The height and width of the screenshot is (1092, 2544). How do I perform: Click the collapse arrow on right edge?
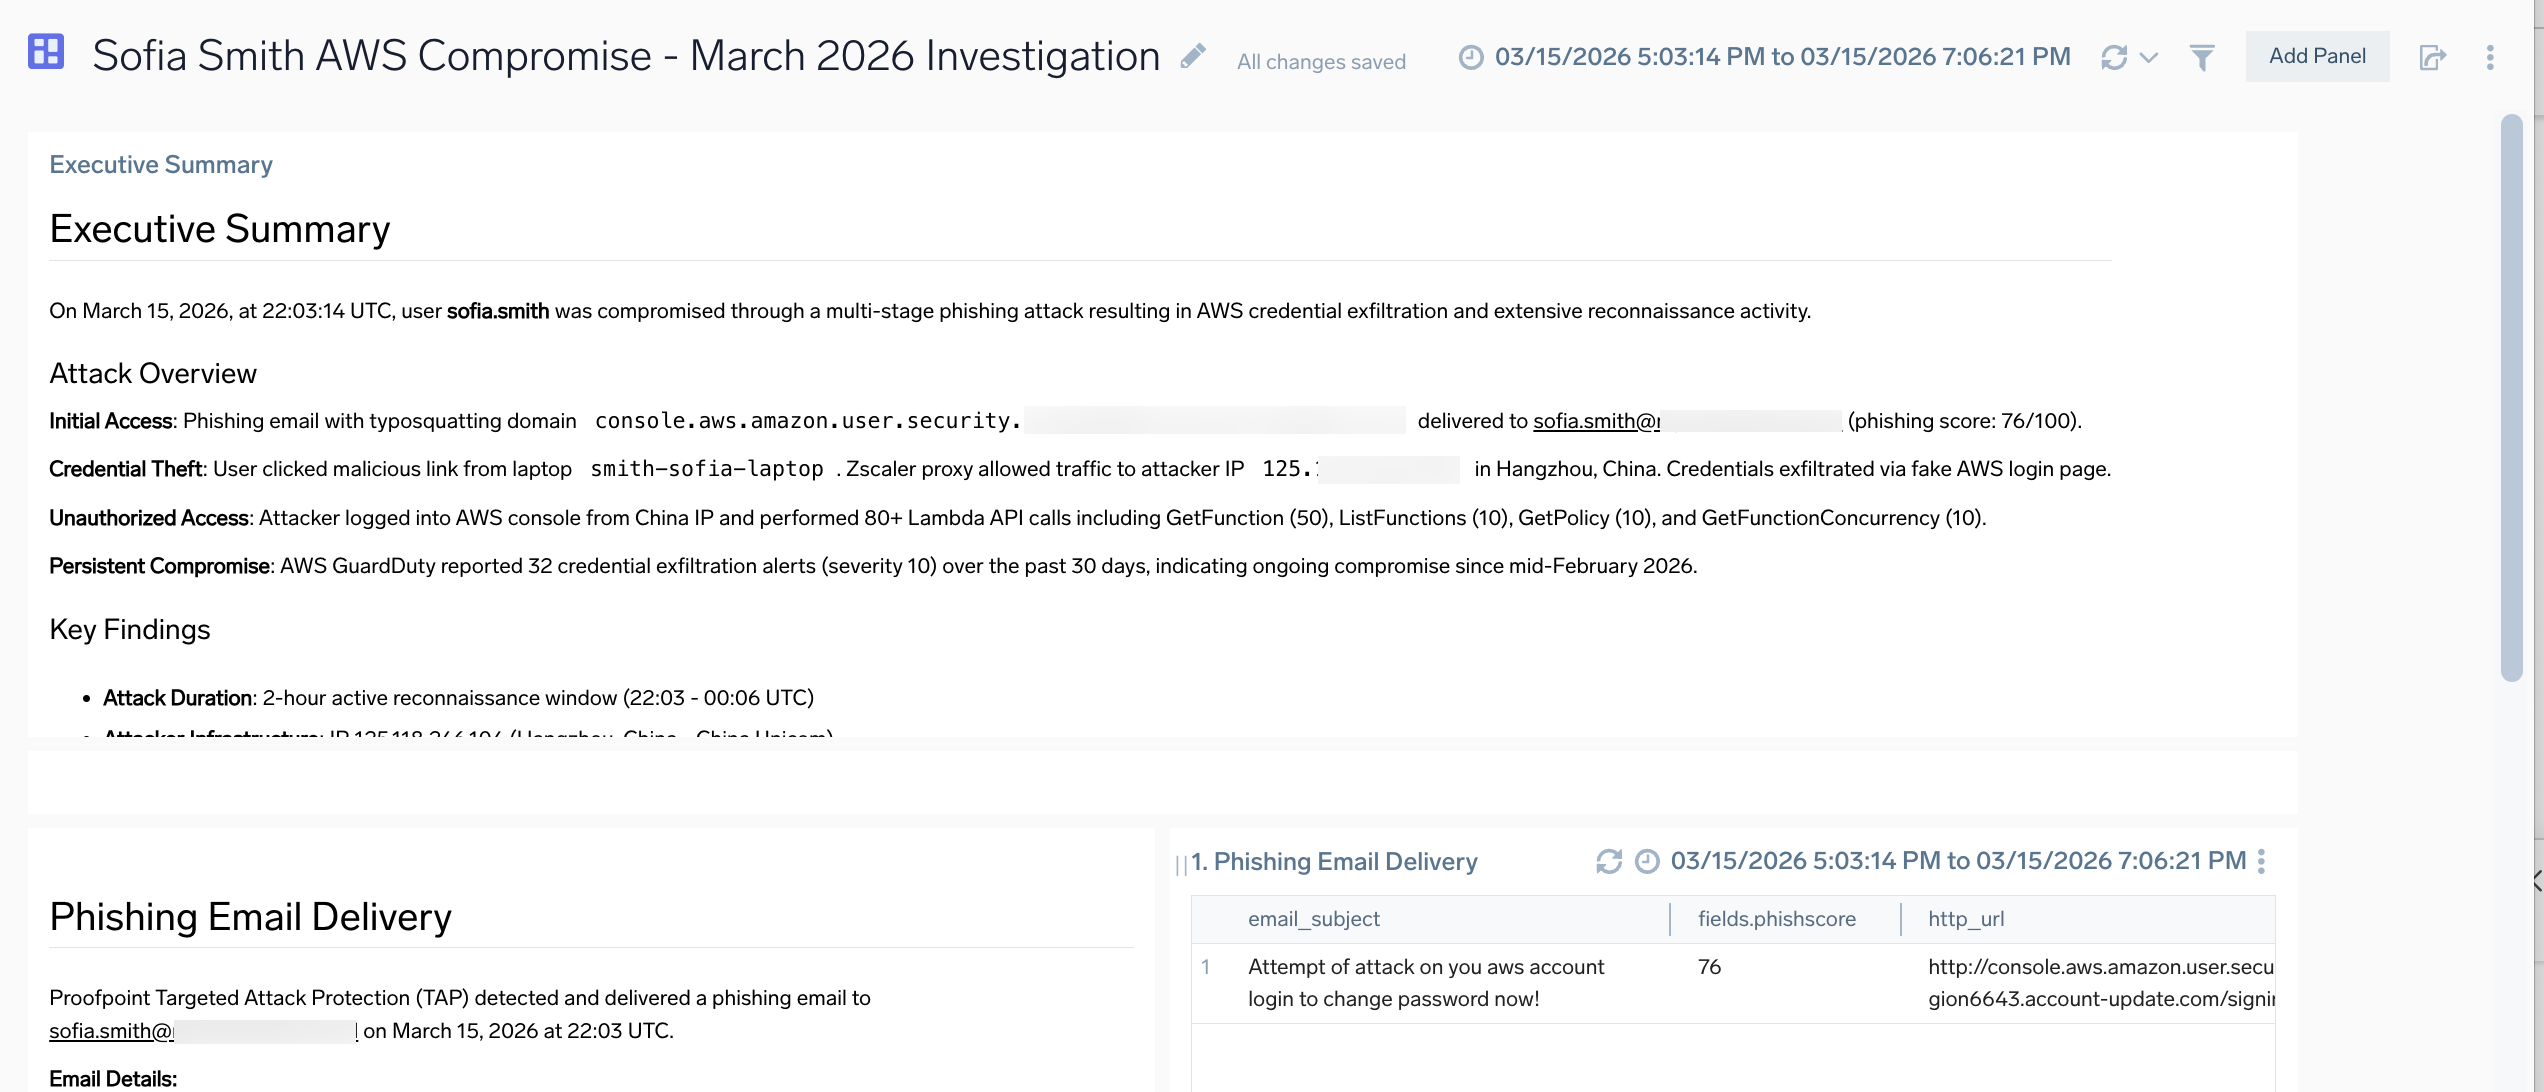[x=2537, y=881]
